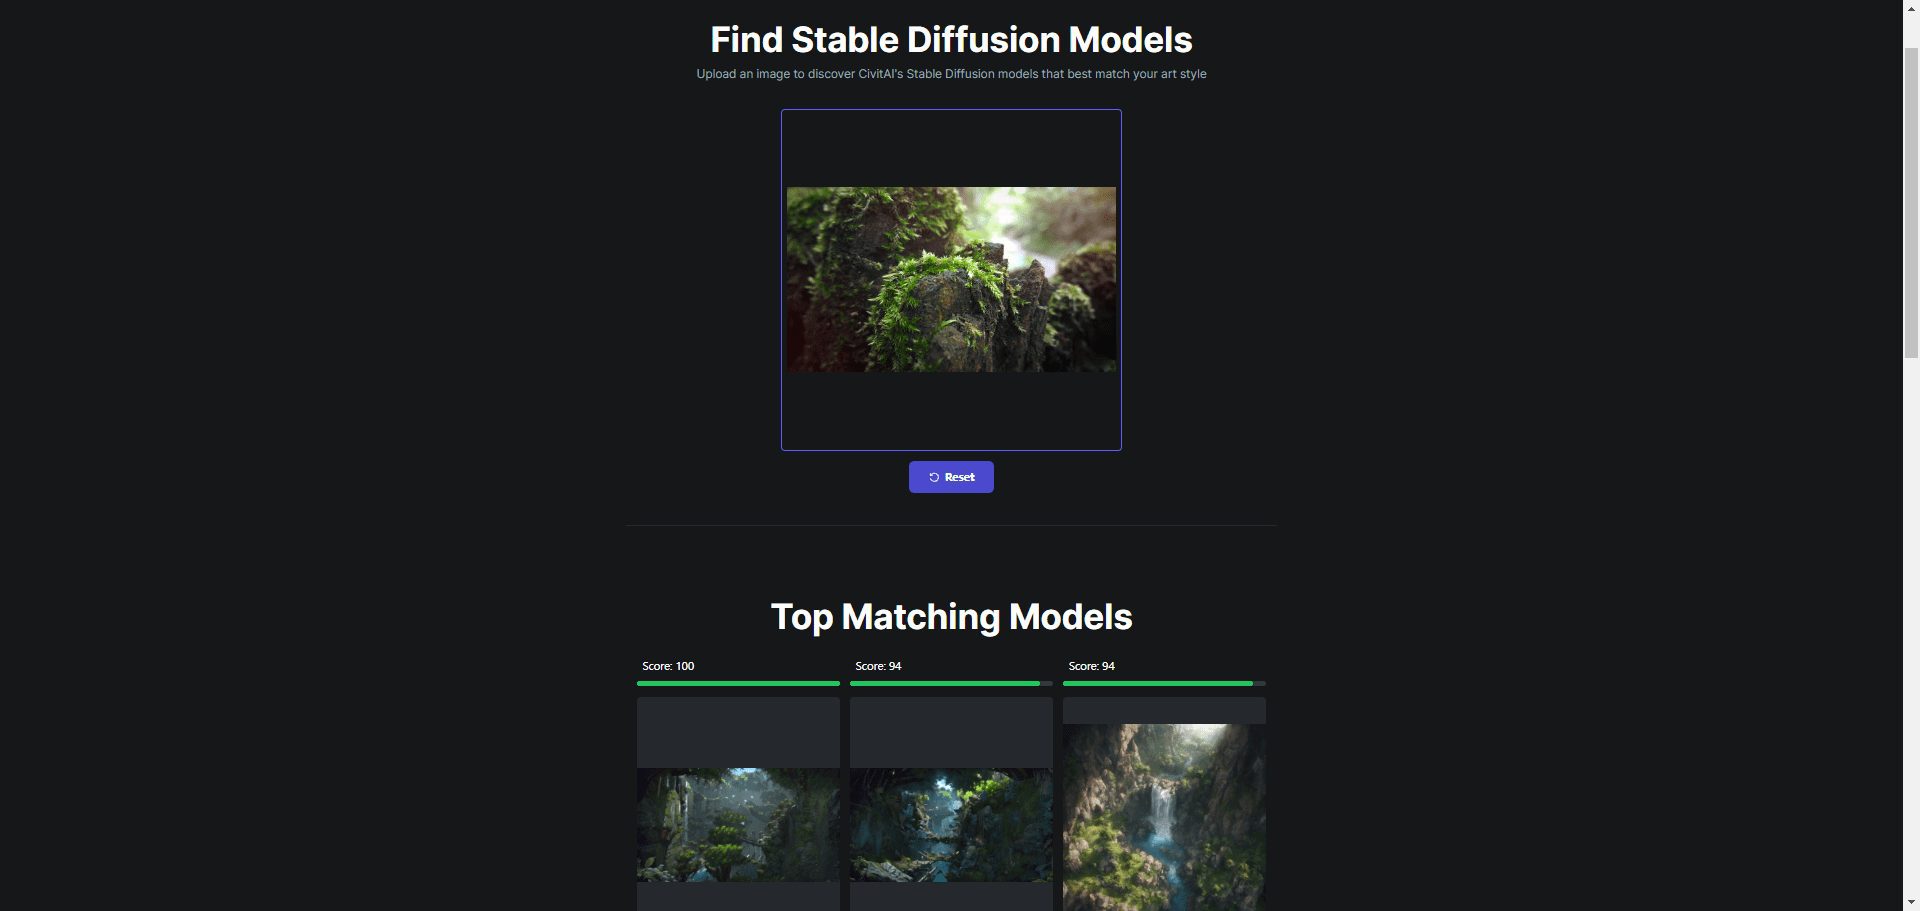The height and width of the screenshot is (911, 1920).
Task: Click the dark header above the second model card
Action: 951,732
